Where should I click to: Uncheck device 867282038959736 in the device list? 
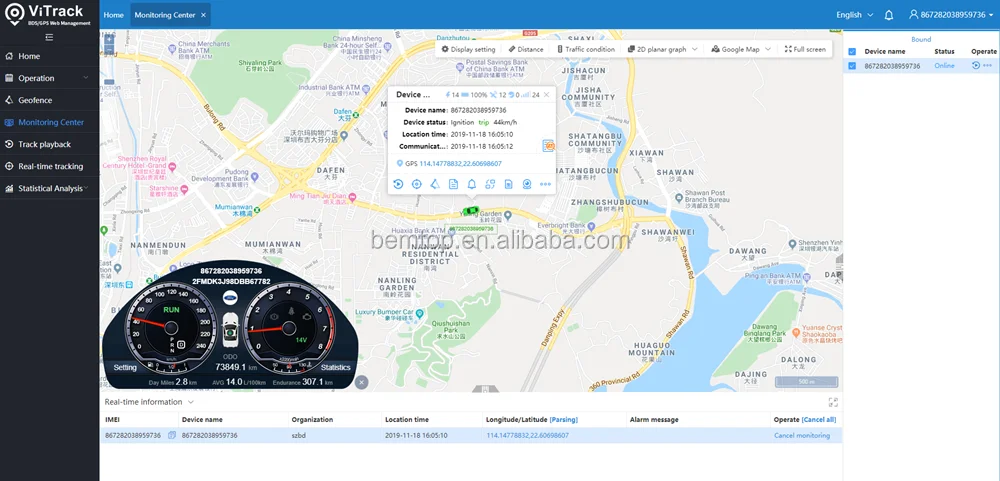pos(852,66)
